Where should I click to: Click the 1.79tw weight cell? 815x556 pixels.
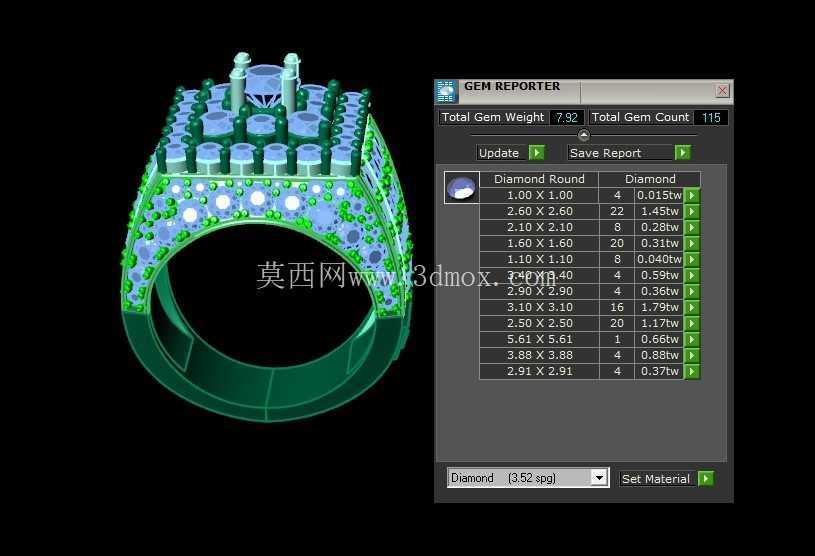coord(659,308)
